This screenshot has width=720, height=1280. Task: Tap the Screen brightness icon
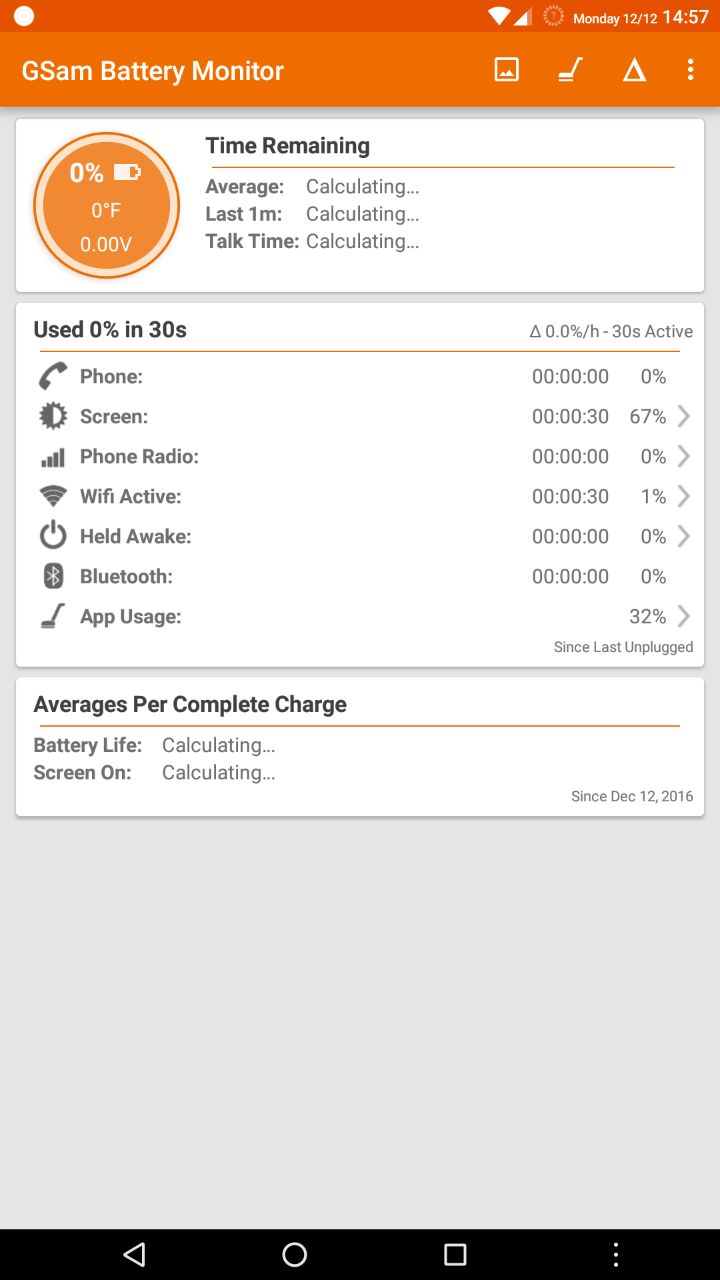(x=53, y=416)
